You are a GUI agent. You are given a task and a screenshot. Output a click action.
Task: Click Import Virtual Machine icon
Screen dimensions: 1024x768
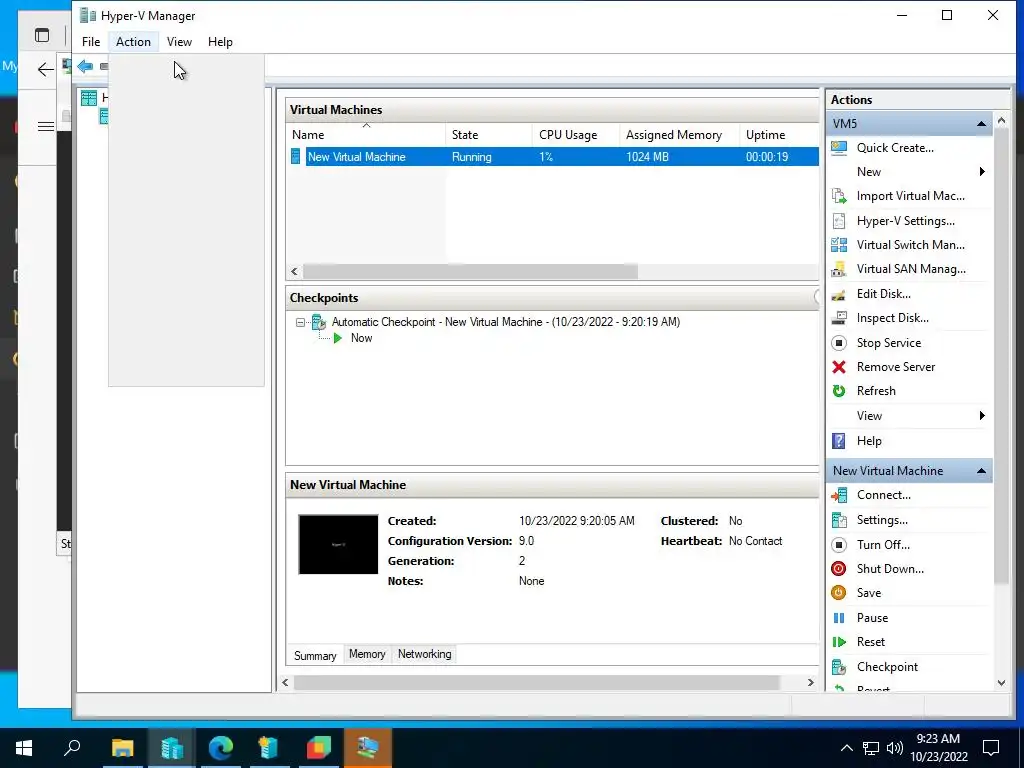[839, 196]
